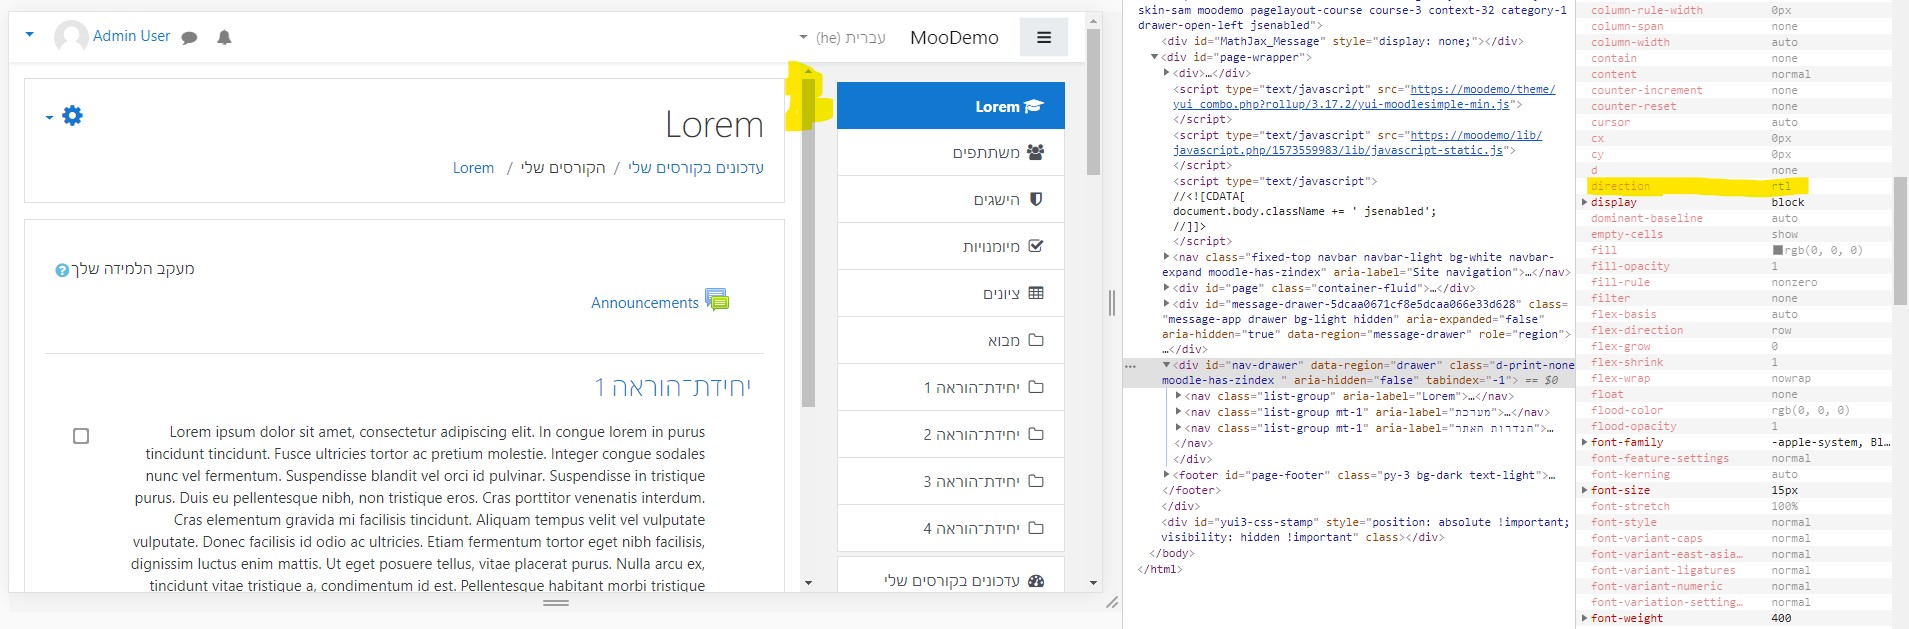Select the flex-direction computed property row

click(x=1733, y=330)
